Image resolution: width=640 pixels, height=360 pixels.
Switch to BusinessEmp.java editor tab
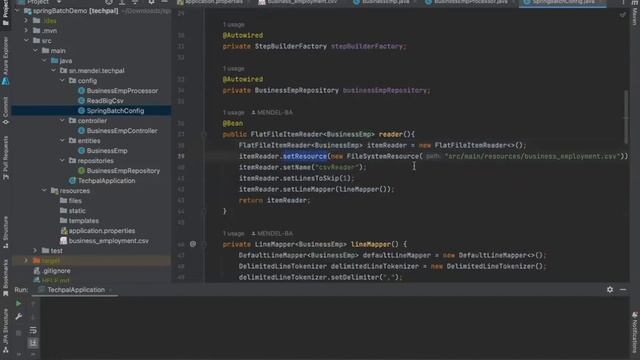tap(384, 2)
